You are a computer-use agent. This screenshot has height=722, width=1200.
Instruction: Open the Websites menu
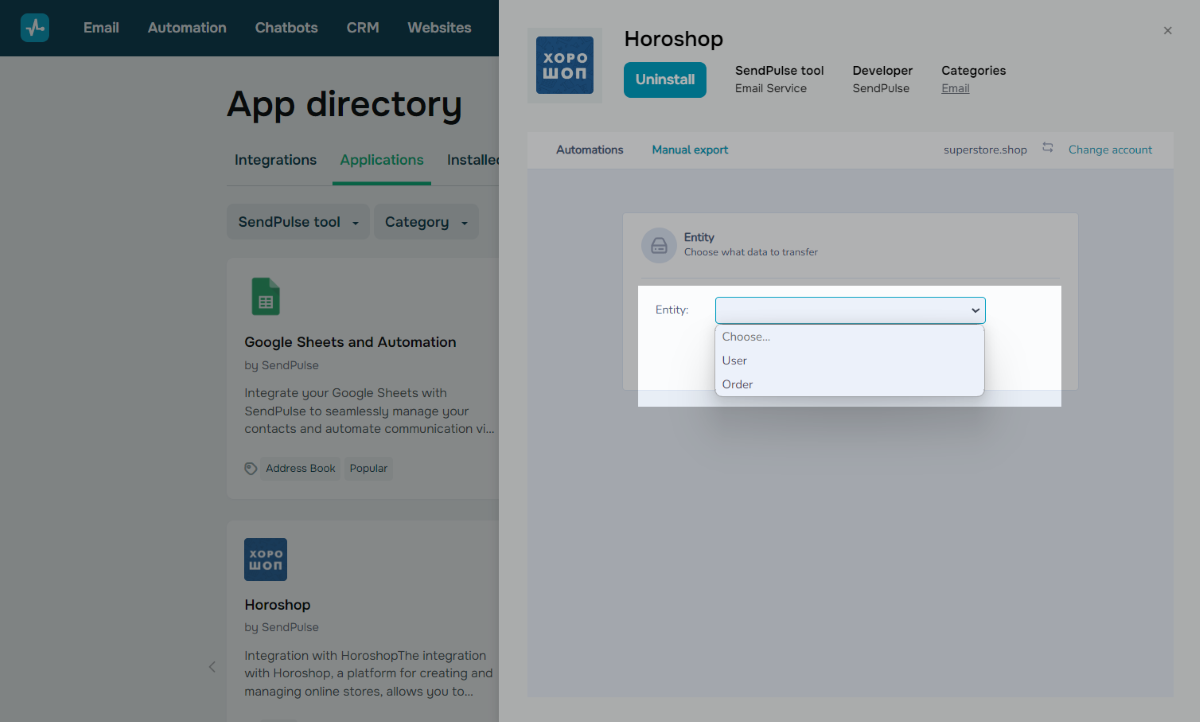(x=439, y=28)
